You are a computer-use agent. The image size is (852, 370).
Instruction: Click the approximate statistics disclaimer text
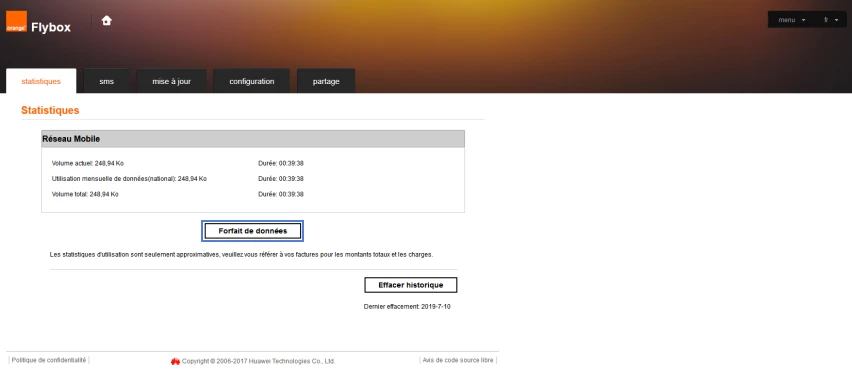(241, 254)
